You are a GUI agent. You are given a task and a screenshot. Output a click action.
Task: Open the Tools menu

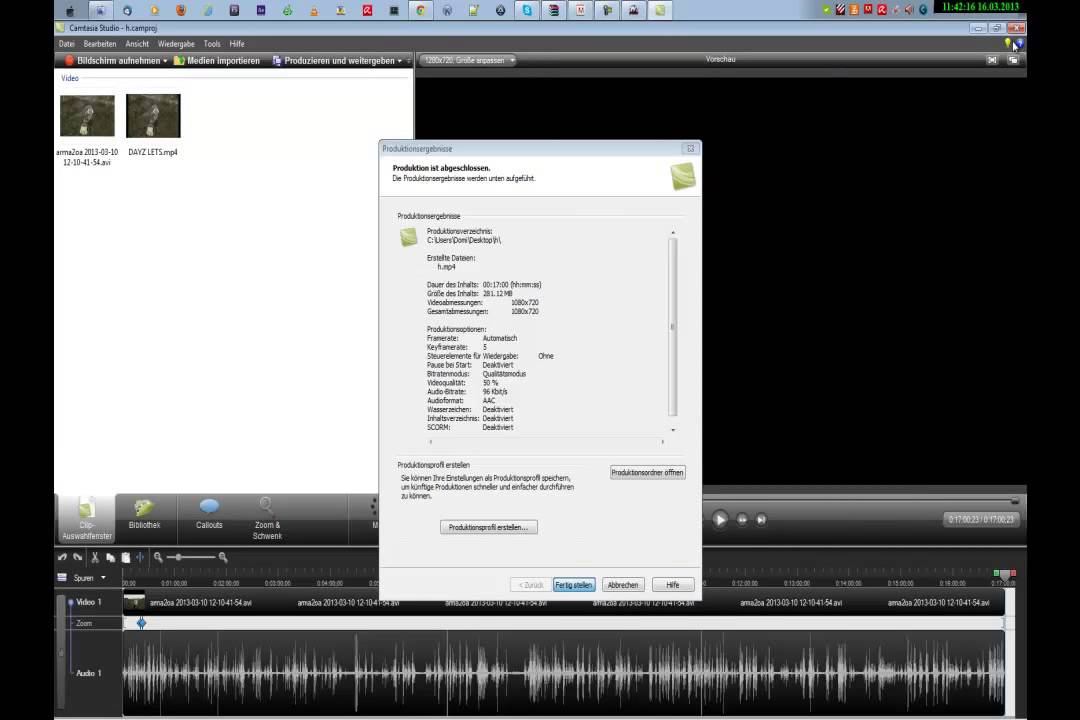(212, 43)
